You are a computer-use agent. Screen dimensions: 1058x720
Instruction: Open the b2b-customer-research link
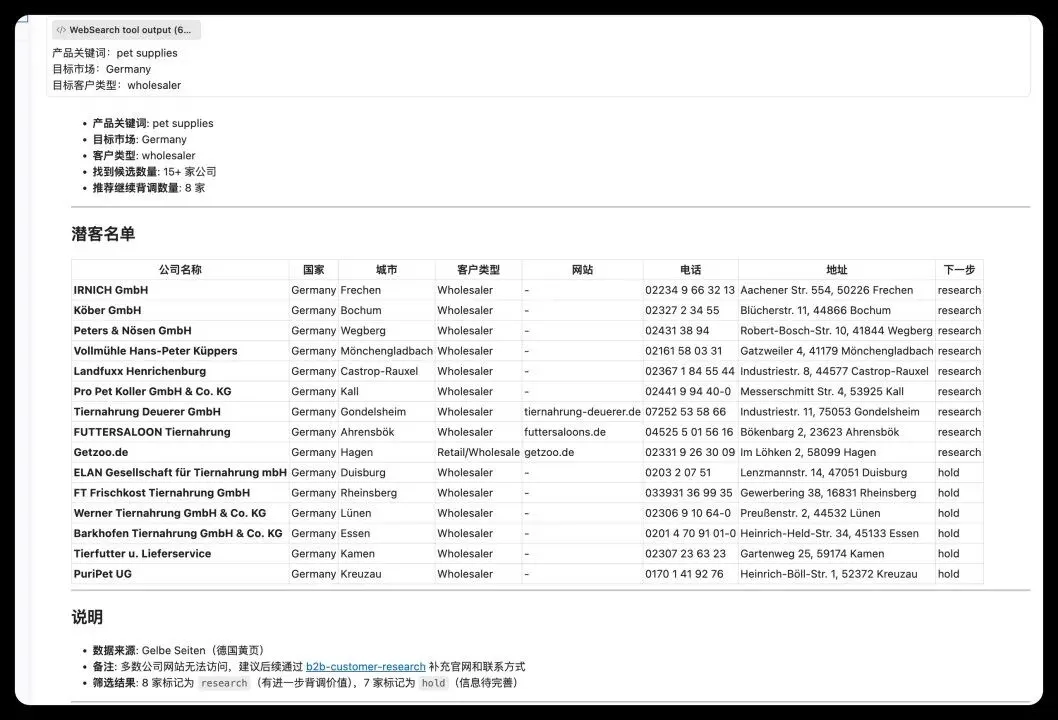tap(366, 667)
